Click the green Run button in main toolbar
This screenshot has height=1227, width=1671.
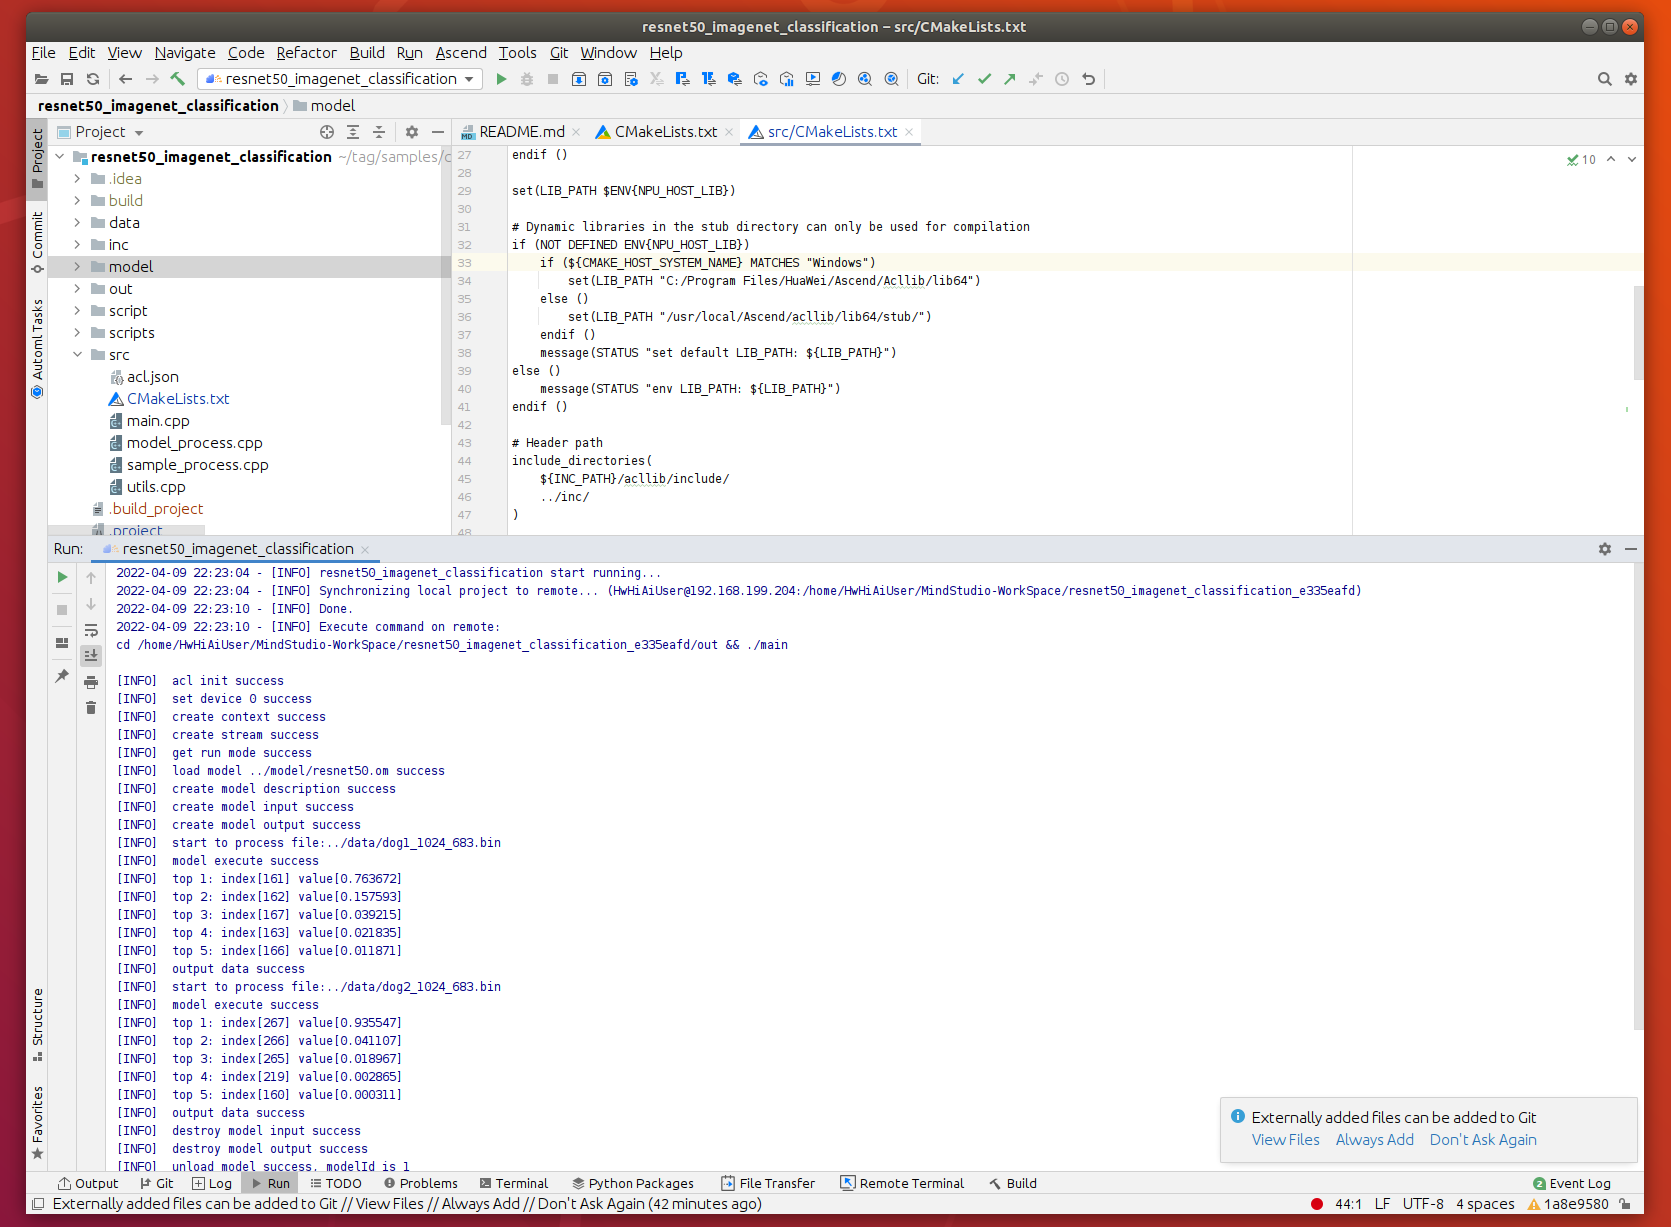click(x=501, y=79)
